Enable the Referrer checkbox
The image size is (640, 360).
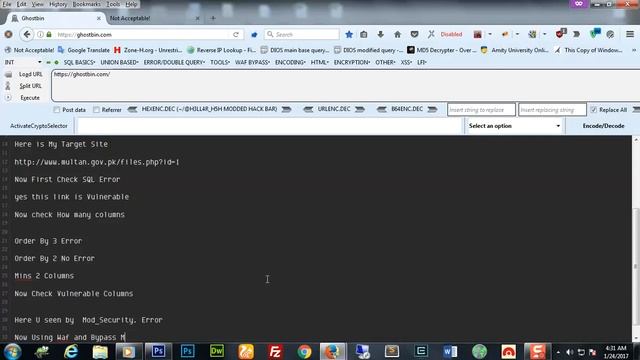tap(96, 110)
